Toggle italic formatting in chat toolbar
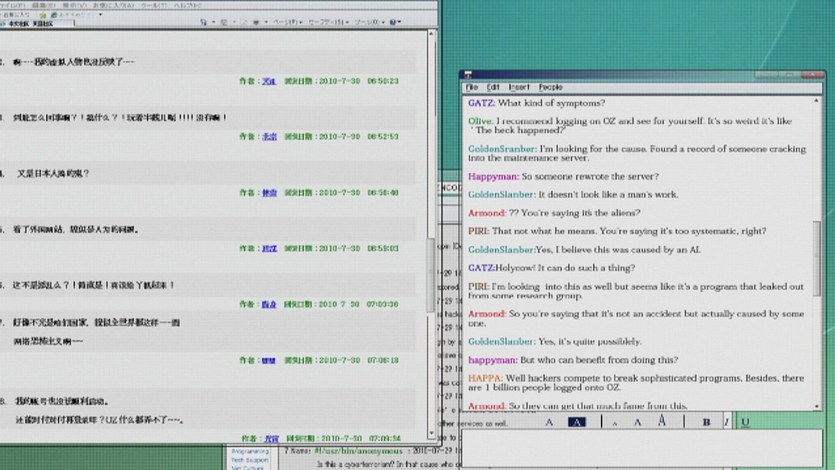 [727, 423]
